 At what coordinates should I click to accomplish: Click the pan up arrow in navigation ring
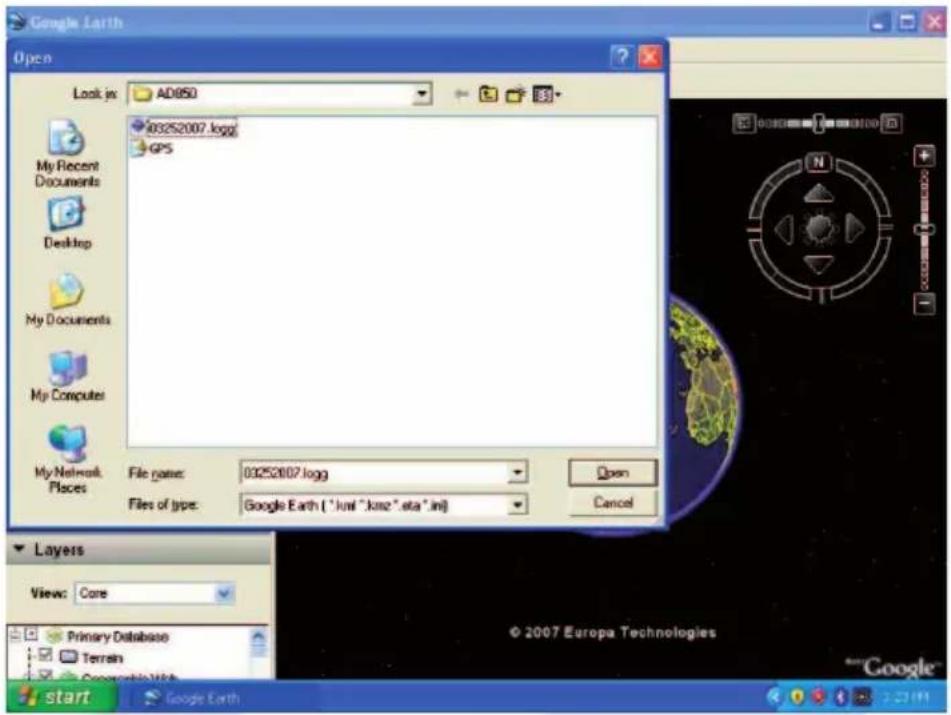coord(819,194)
